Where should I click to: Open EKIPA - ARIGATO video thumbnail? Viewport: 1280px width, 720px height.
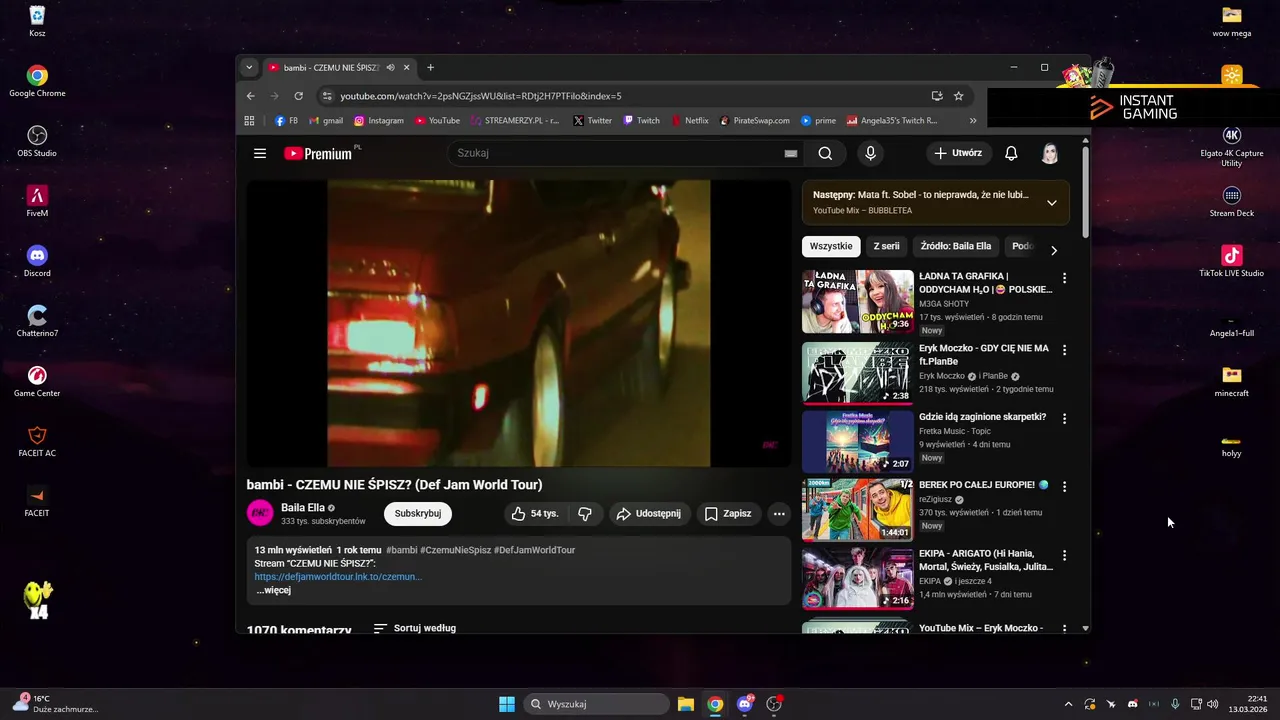[857, 577]
